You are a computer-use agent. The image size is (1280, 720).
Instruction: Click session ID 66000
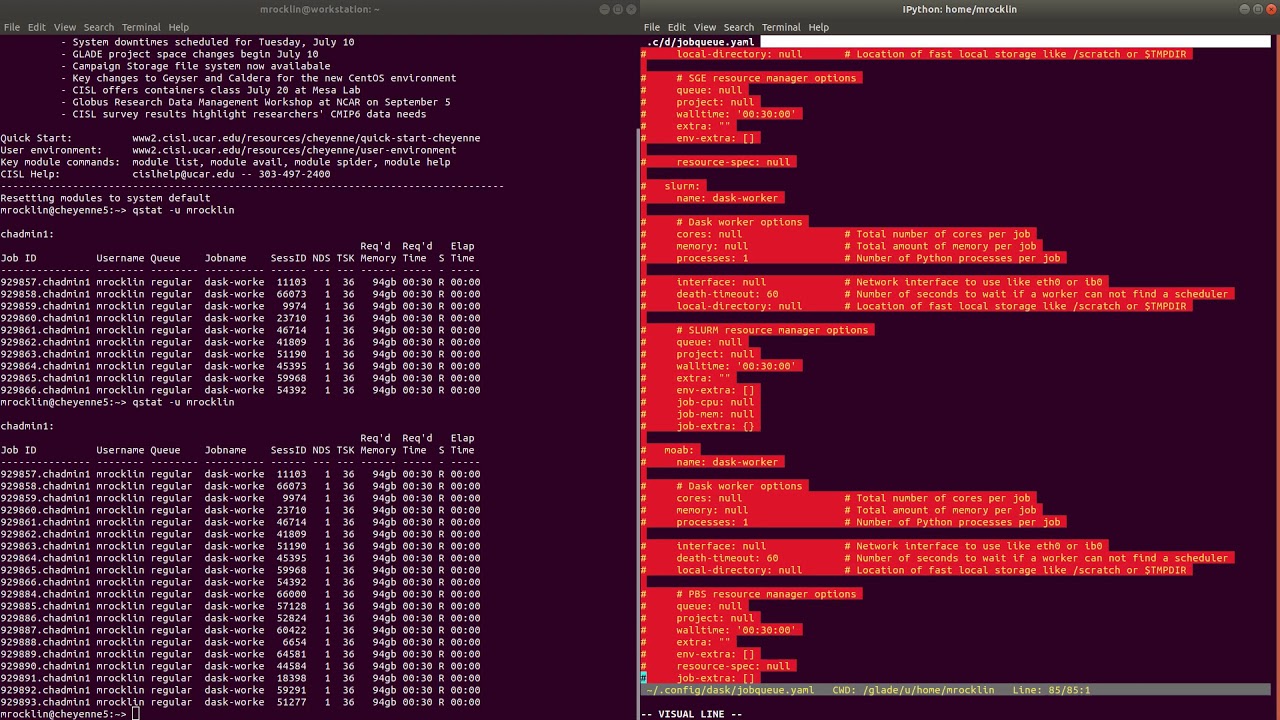(291, 594)
